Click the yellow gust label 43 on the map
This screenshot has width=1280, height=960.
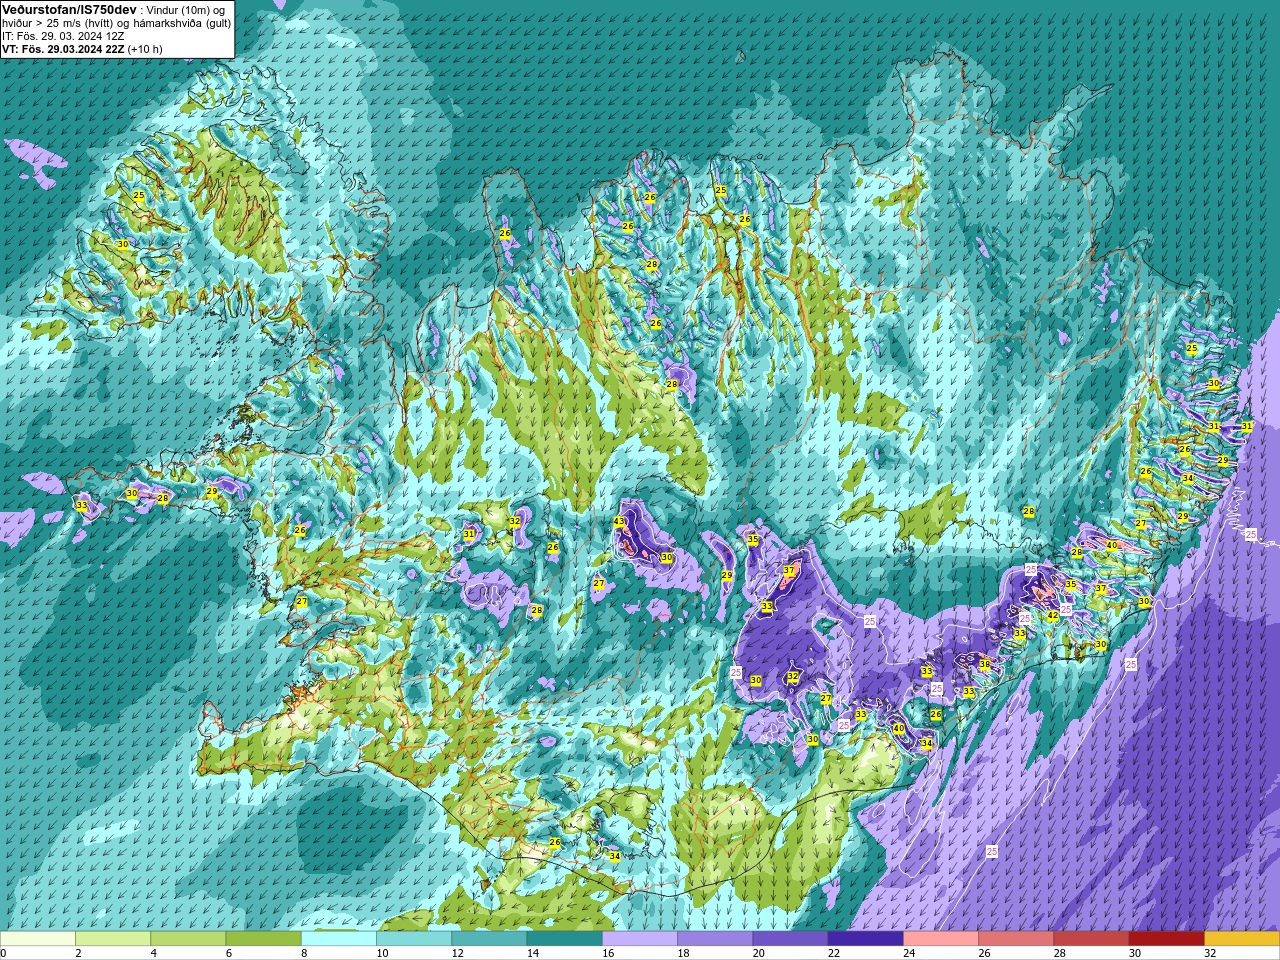(619, 522)
